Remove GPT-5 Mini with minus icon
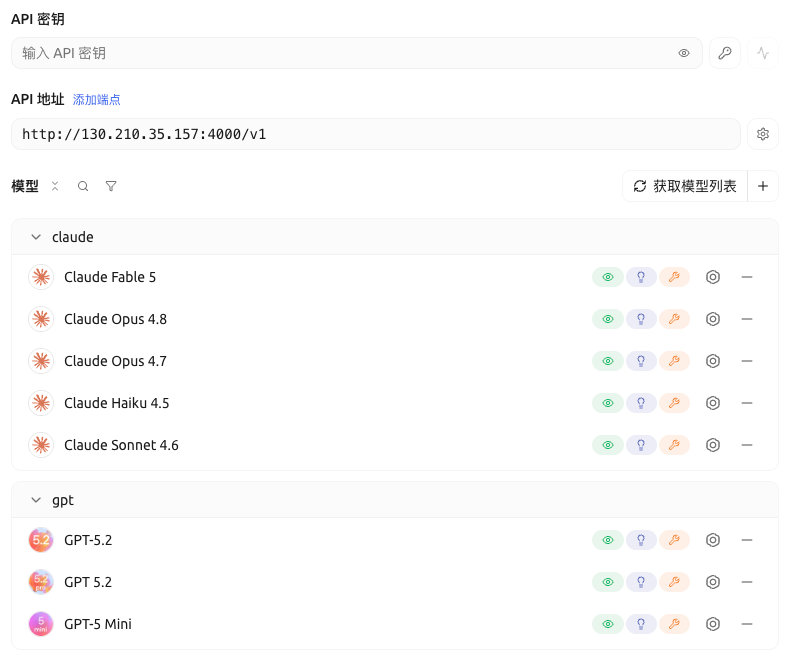 [747, 624]
